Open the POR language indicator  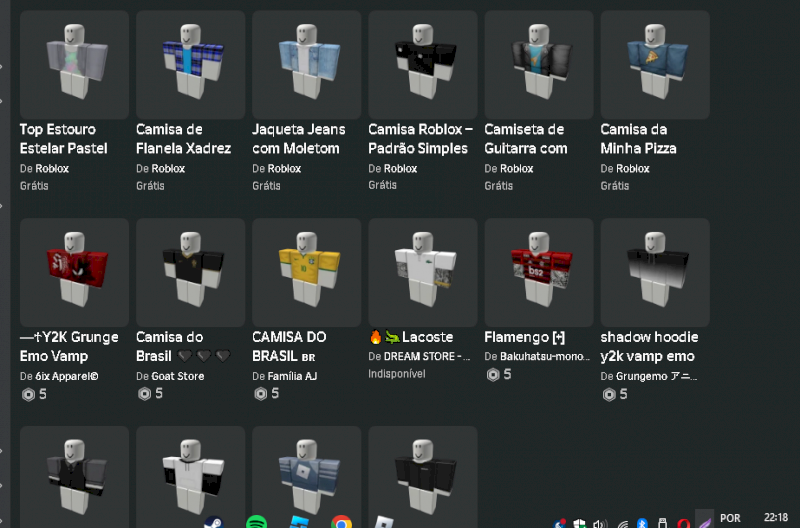point(730,518)
